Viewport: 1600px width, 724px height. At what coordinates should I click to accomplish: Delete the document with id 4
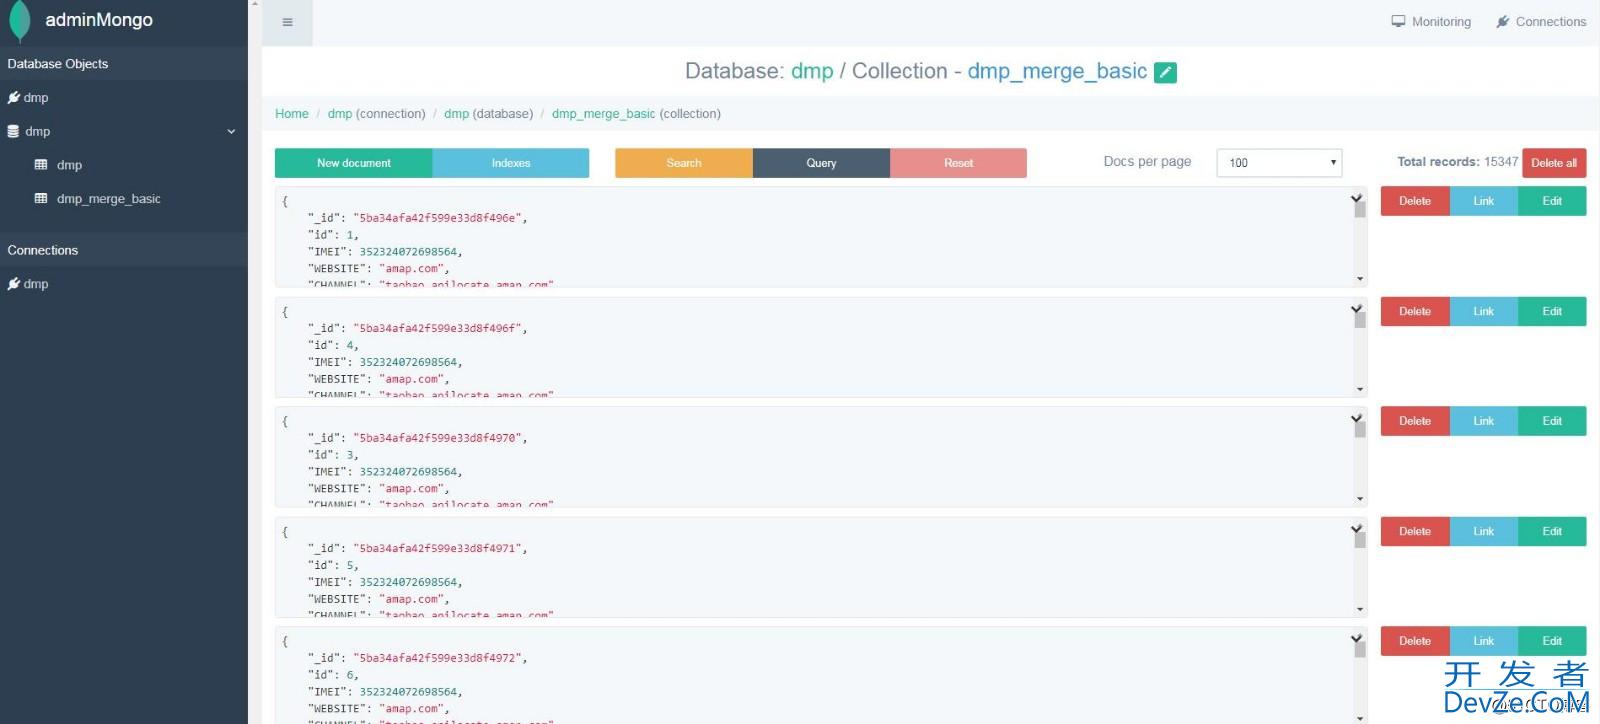[1415, 311]
